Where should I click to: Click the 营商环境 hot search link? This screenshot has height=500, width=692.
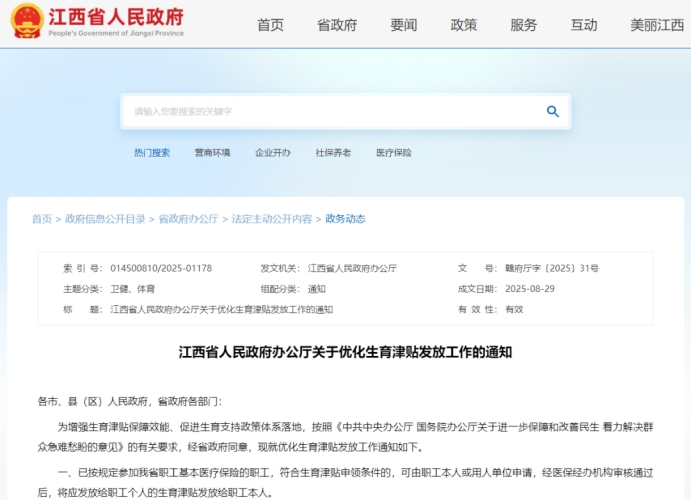click(212, 153)
